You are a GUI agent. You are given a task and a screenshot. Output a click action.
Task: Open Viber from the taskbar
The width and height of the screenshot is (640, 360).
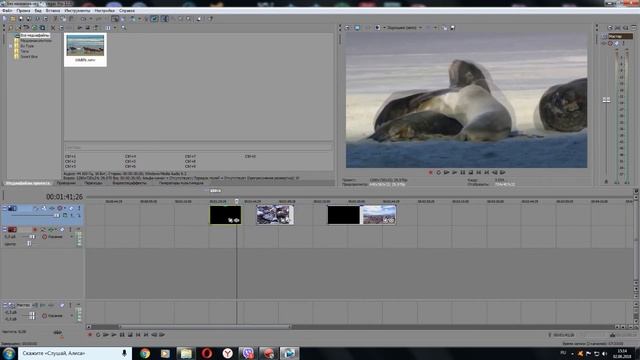pyautogui.click(x=248, y=353)
